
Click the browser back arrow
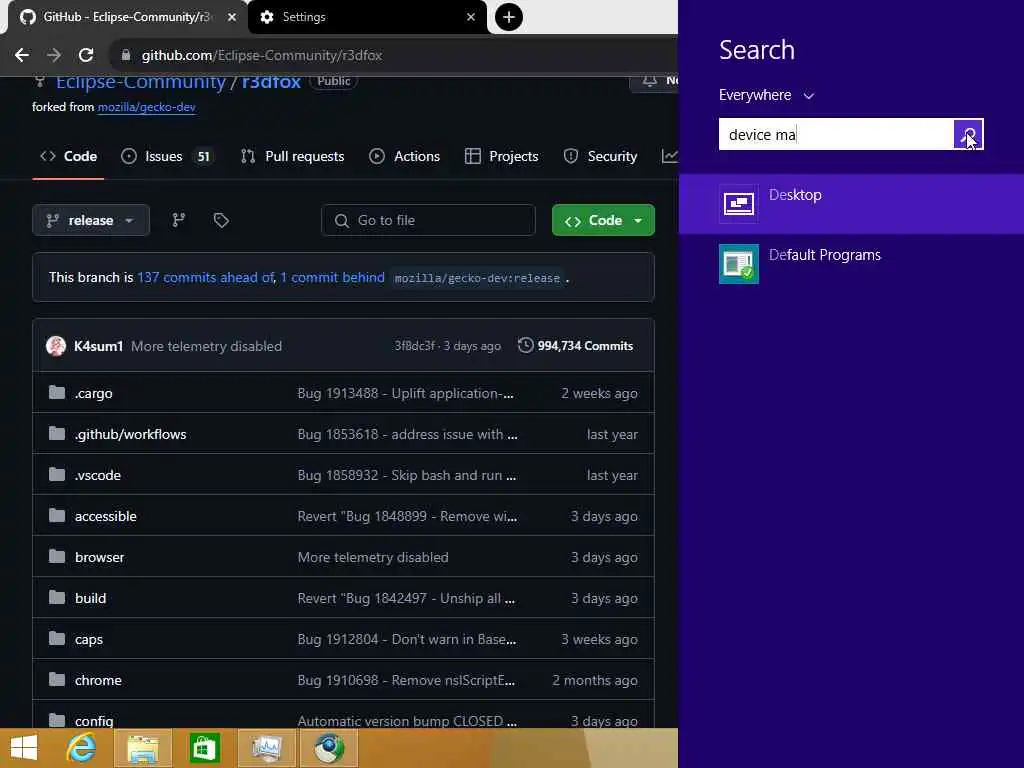(22, 55)
